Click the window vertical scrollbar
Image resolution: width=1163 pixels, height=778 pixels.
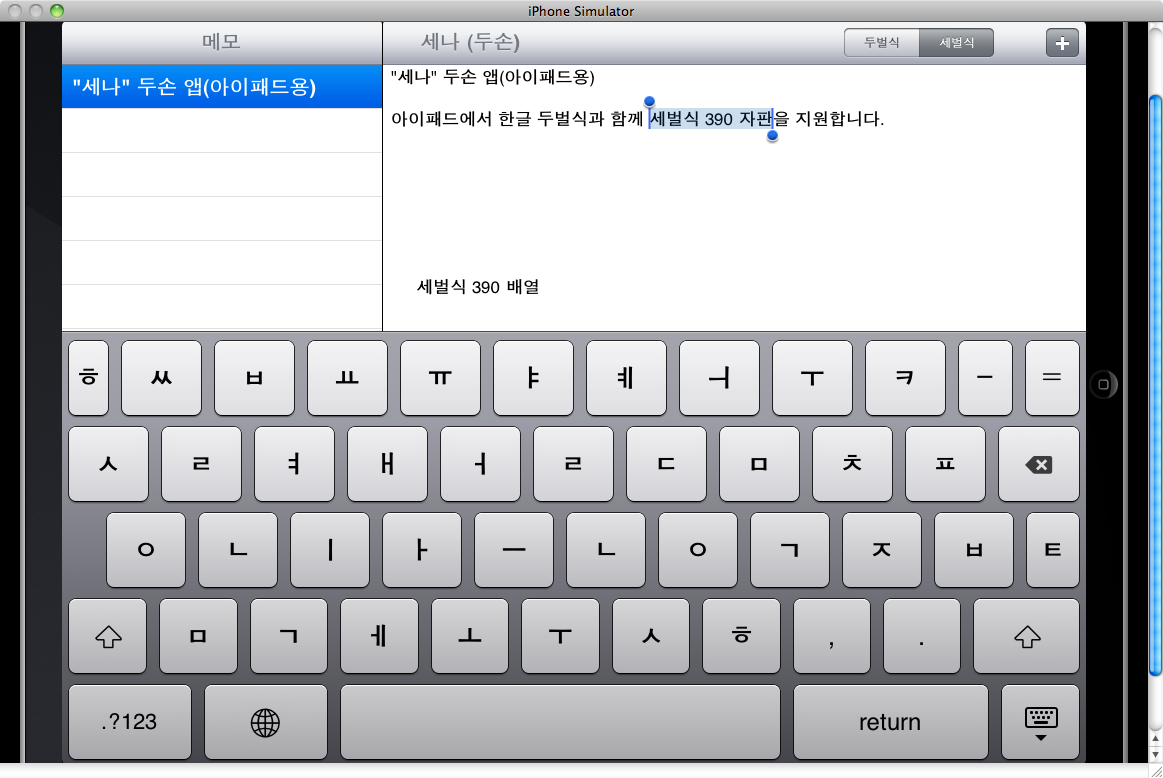[1155, 400]
